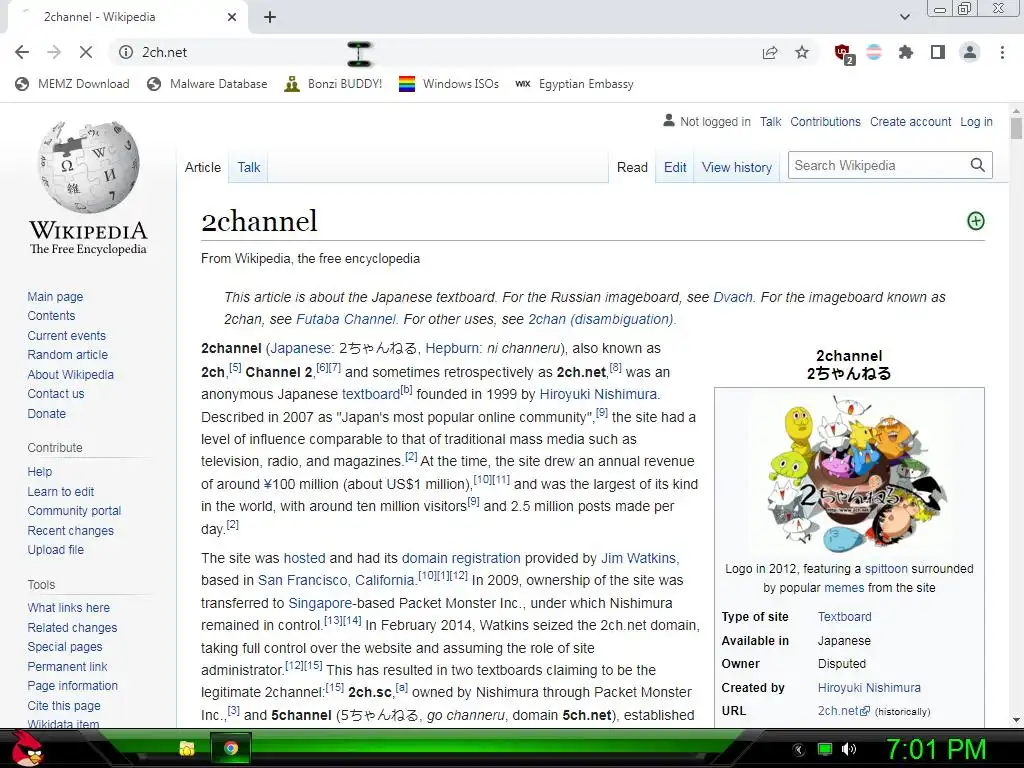Follow the Dvach link in hatnote
The height and width of the screenshot is (768, 1024).
[x=733, y=297]
